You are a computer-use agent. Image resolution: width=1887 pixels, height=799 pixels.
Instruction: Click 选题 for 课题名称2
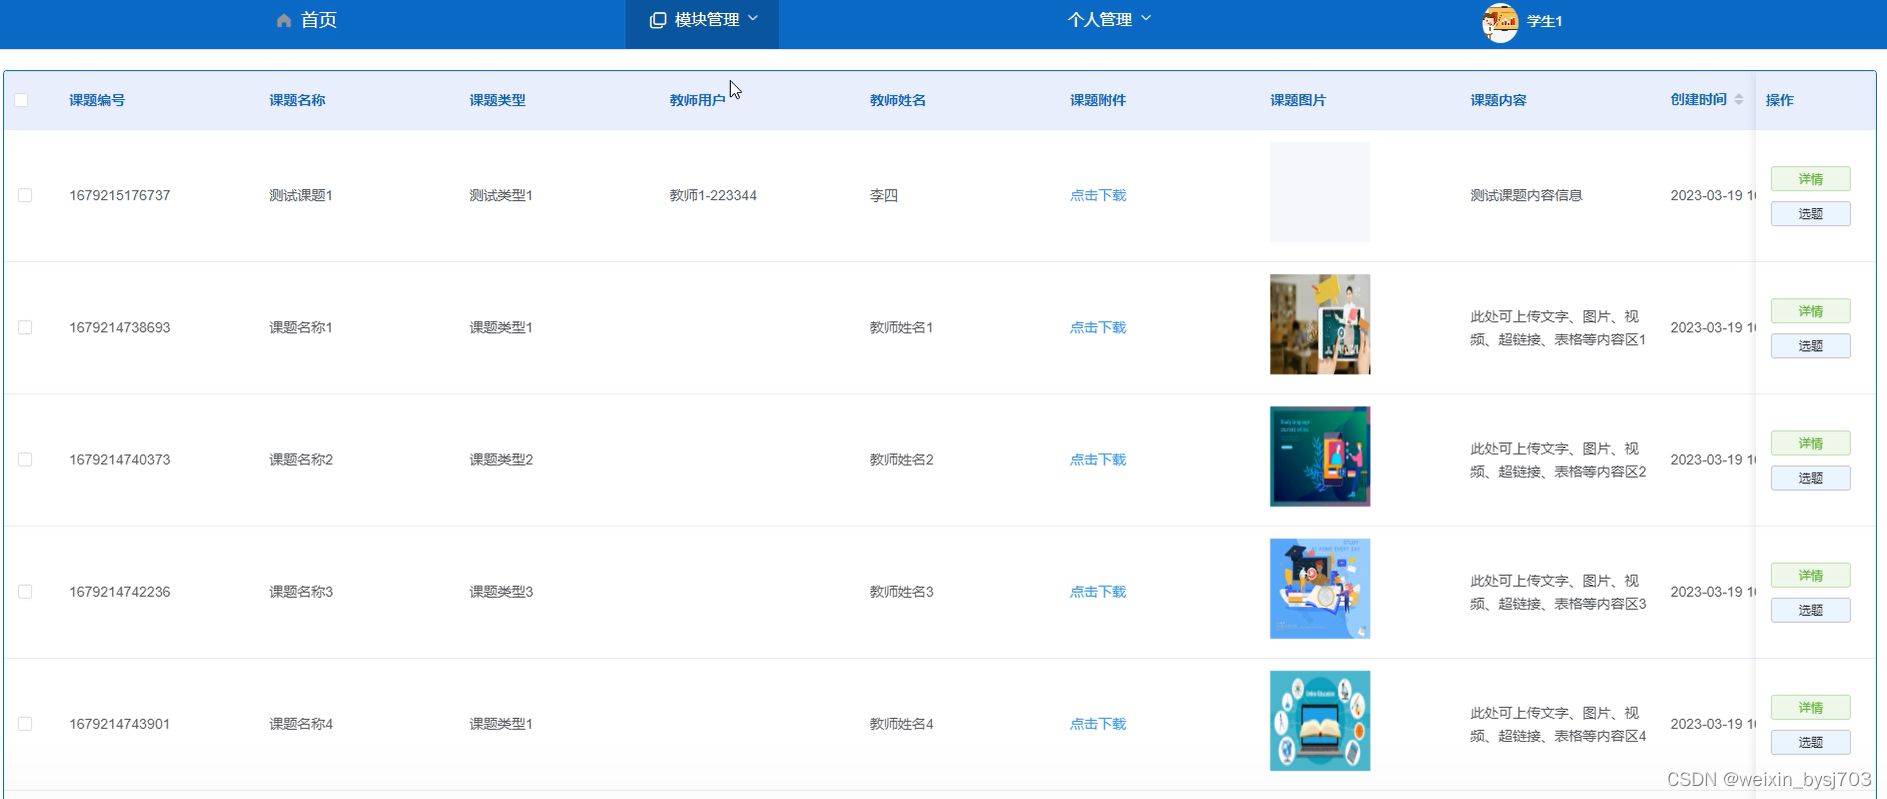pyautogui.click(x=1810, y=478)
